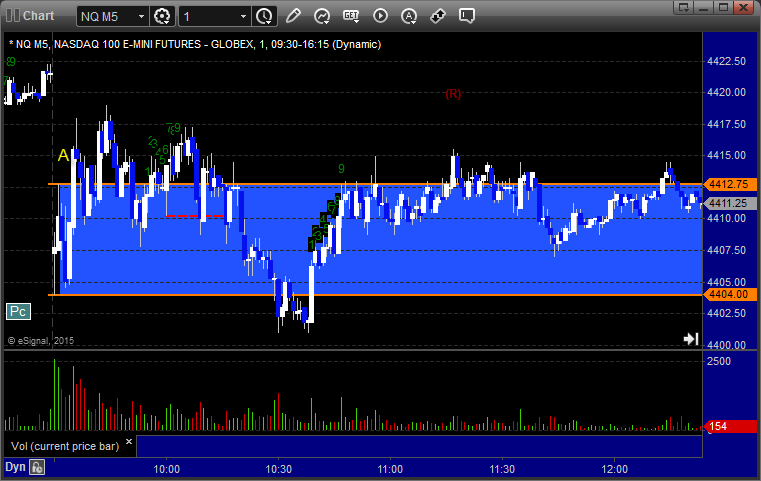
Task: Click the 11:30 time axis label
Action: [502, 469]
